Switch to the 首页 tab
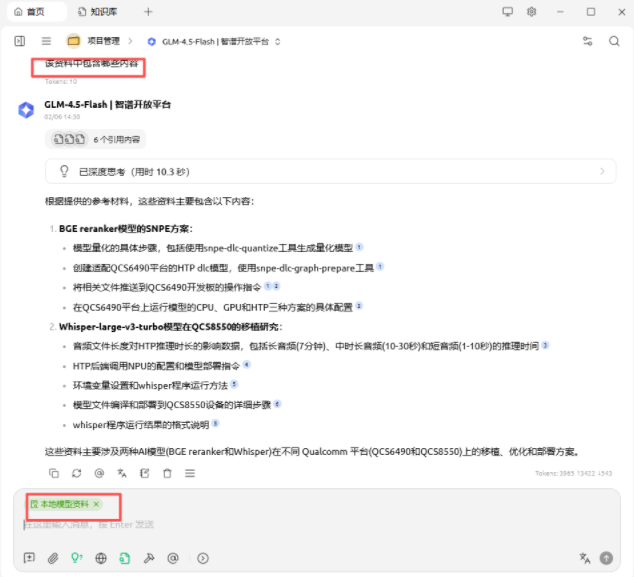Screen dimensions: 634x577 click(x=35, y=12)
